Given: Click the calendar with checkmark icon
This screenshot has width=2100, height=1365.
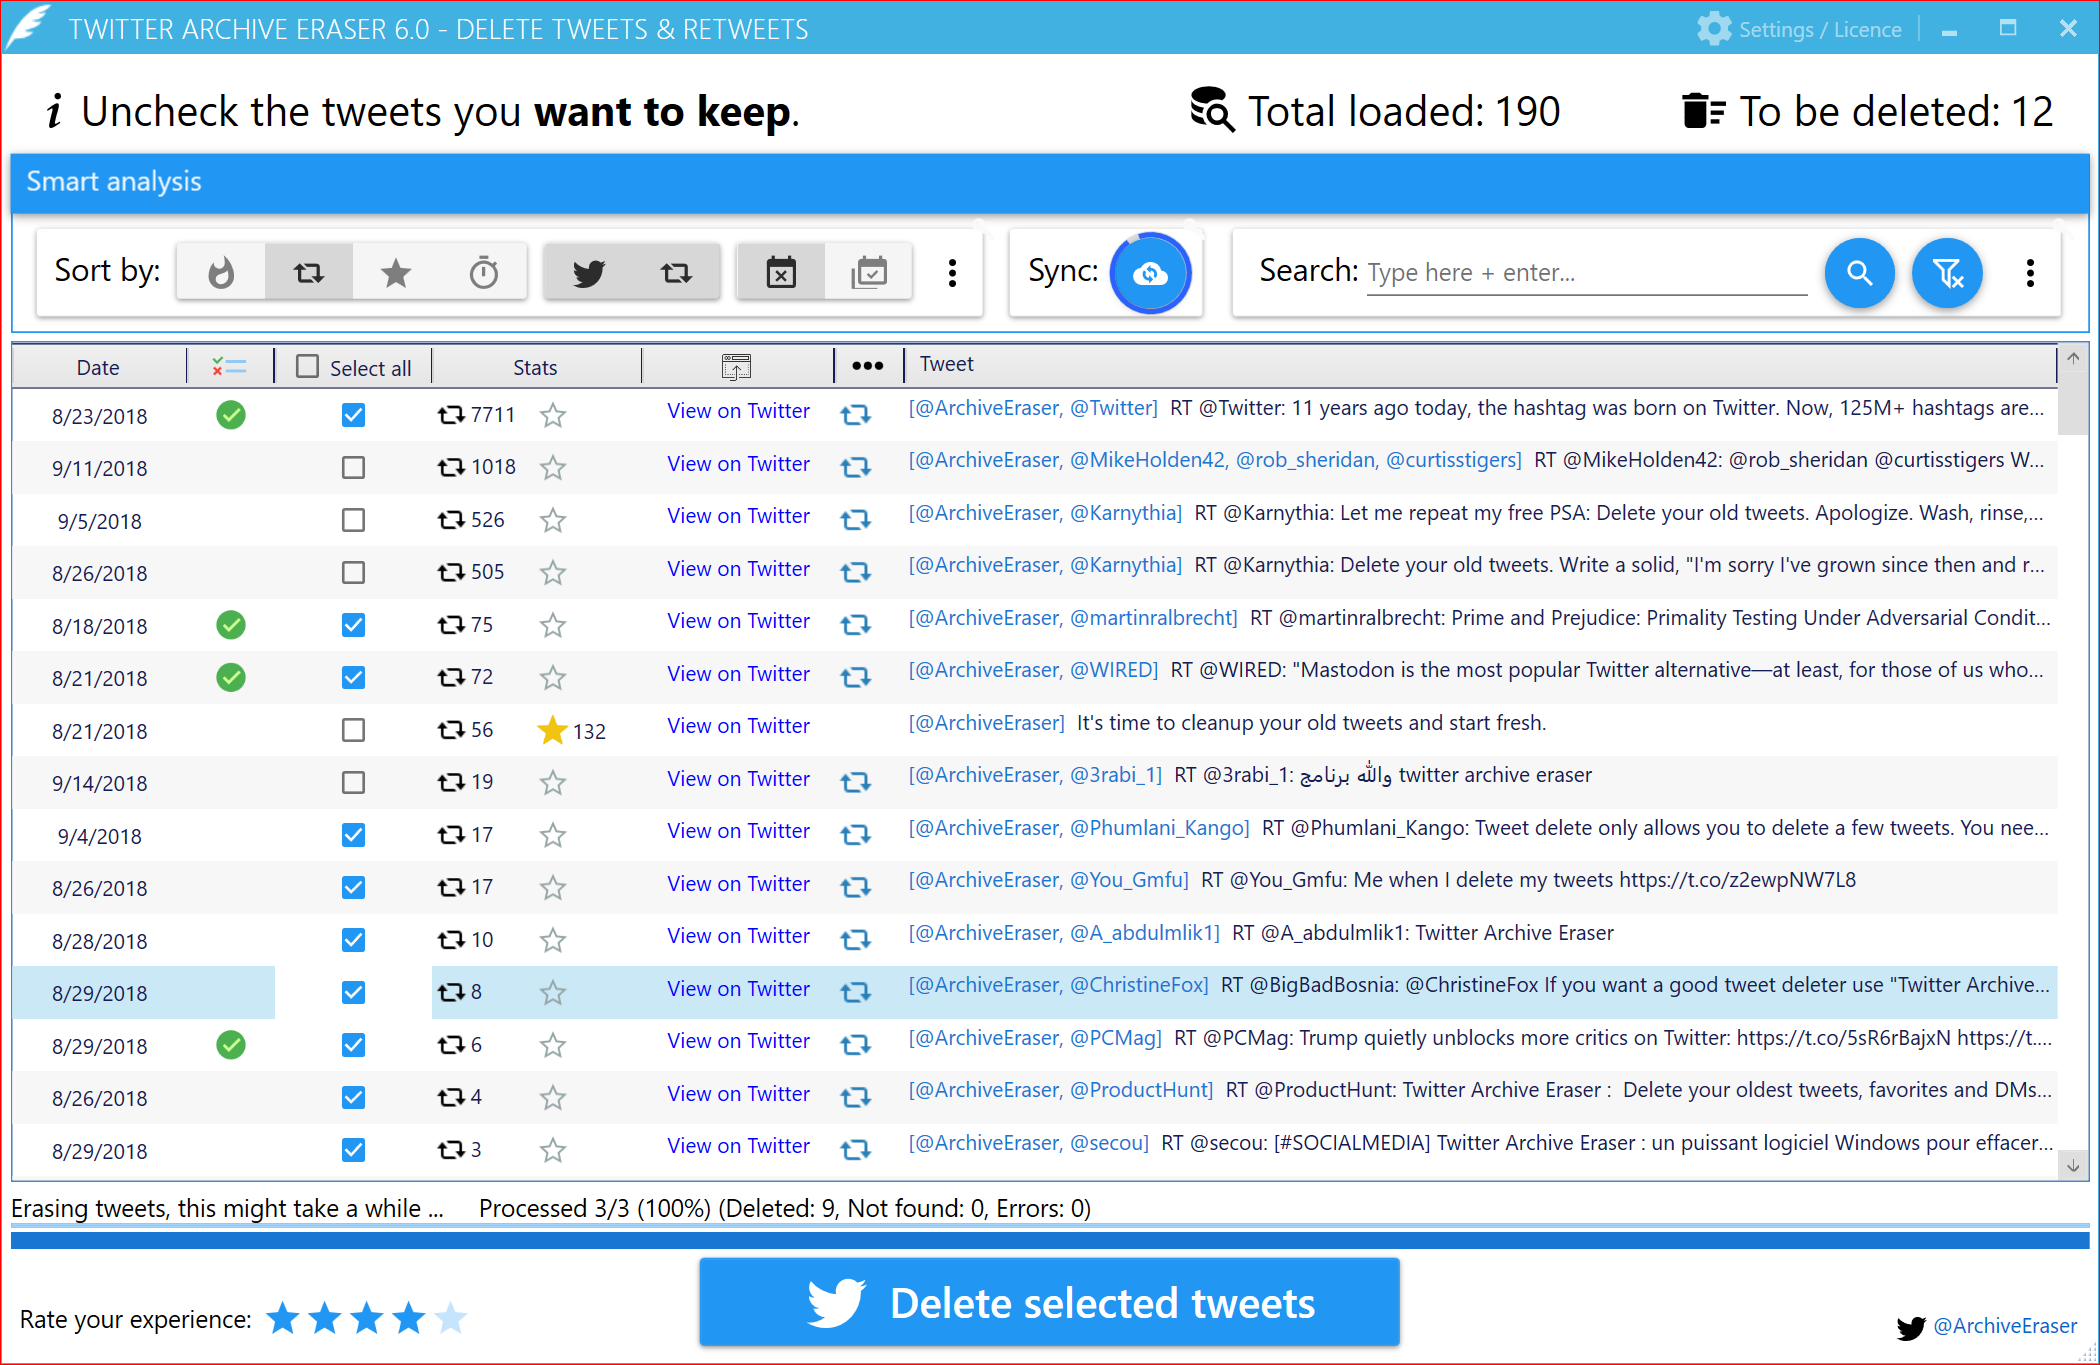Looking at the screenshot, I should click(869, 272).
